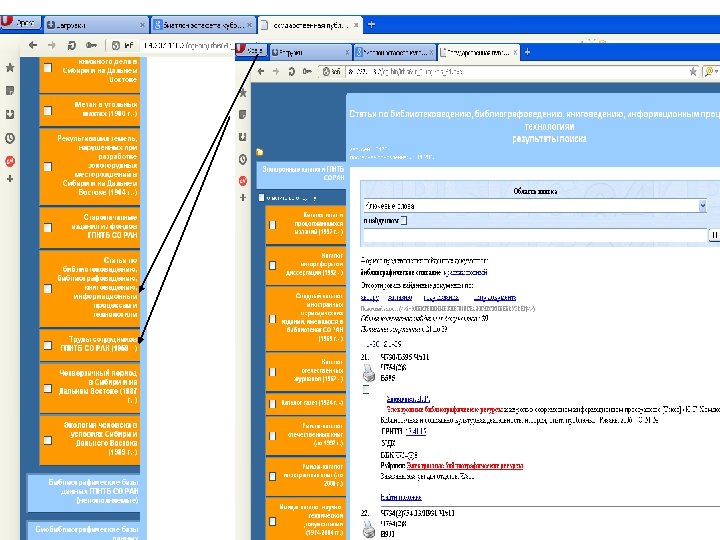Switch to first tab in back window
This screenshot has height=540, width=720.
pos(96,25)
